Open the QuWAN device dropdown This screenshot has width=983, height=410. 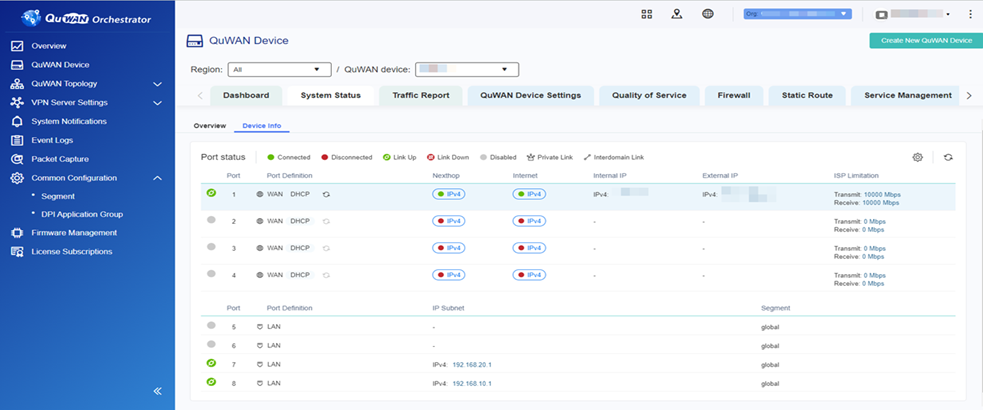tap(467, 70)
